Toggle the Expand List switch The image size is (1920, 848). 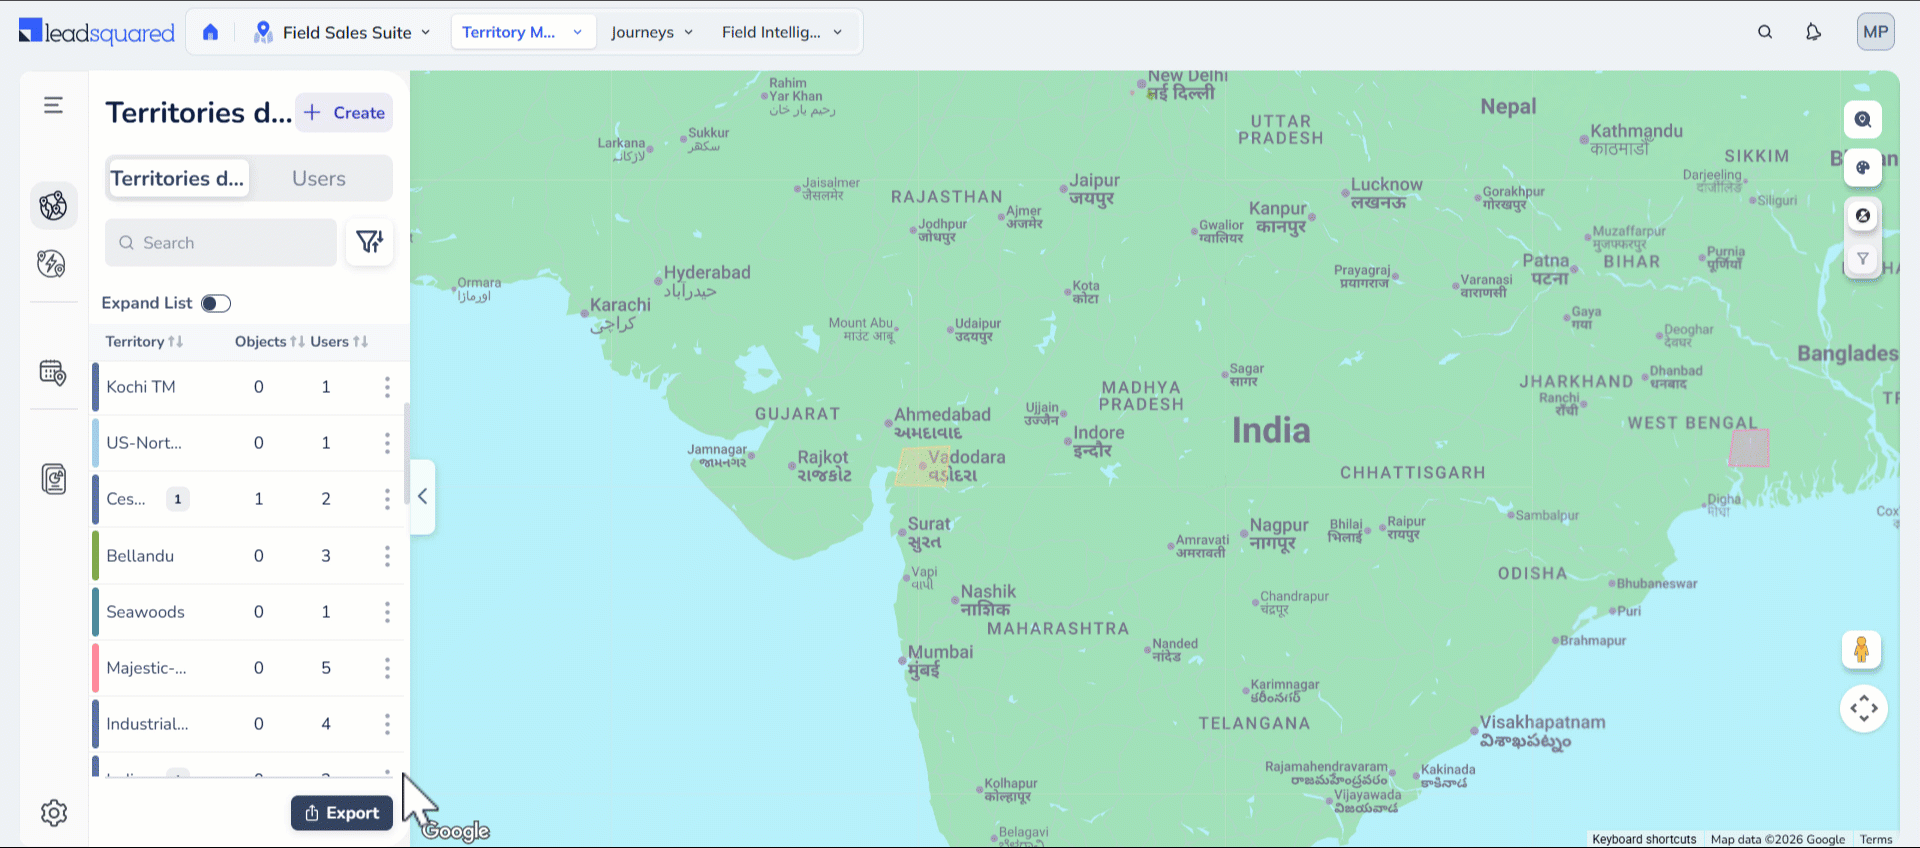coord(215,303)
